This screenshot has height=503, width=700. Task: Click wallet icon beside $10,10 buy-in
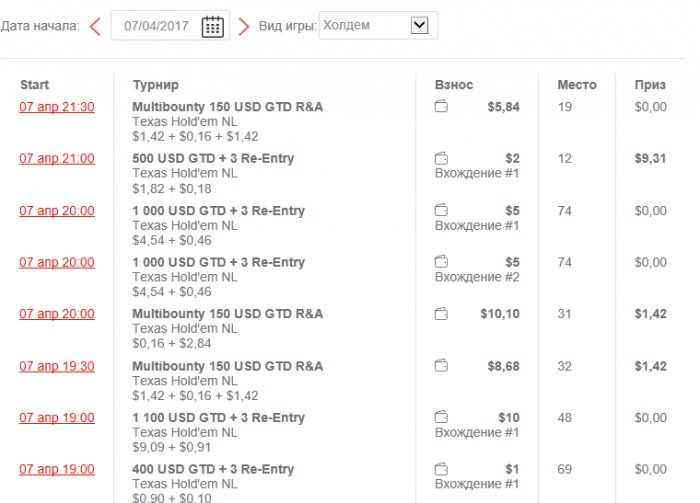click(441, 314)
